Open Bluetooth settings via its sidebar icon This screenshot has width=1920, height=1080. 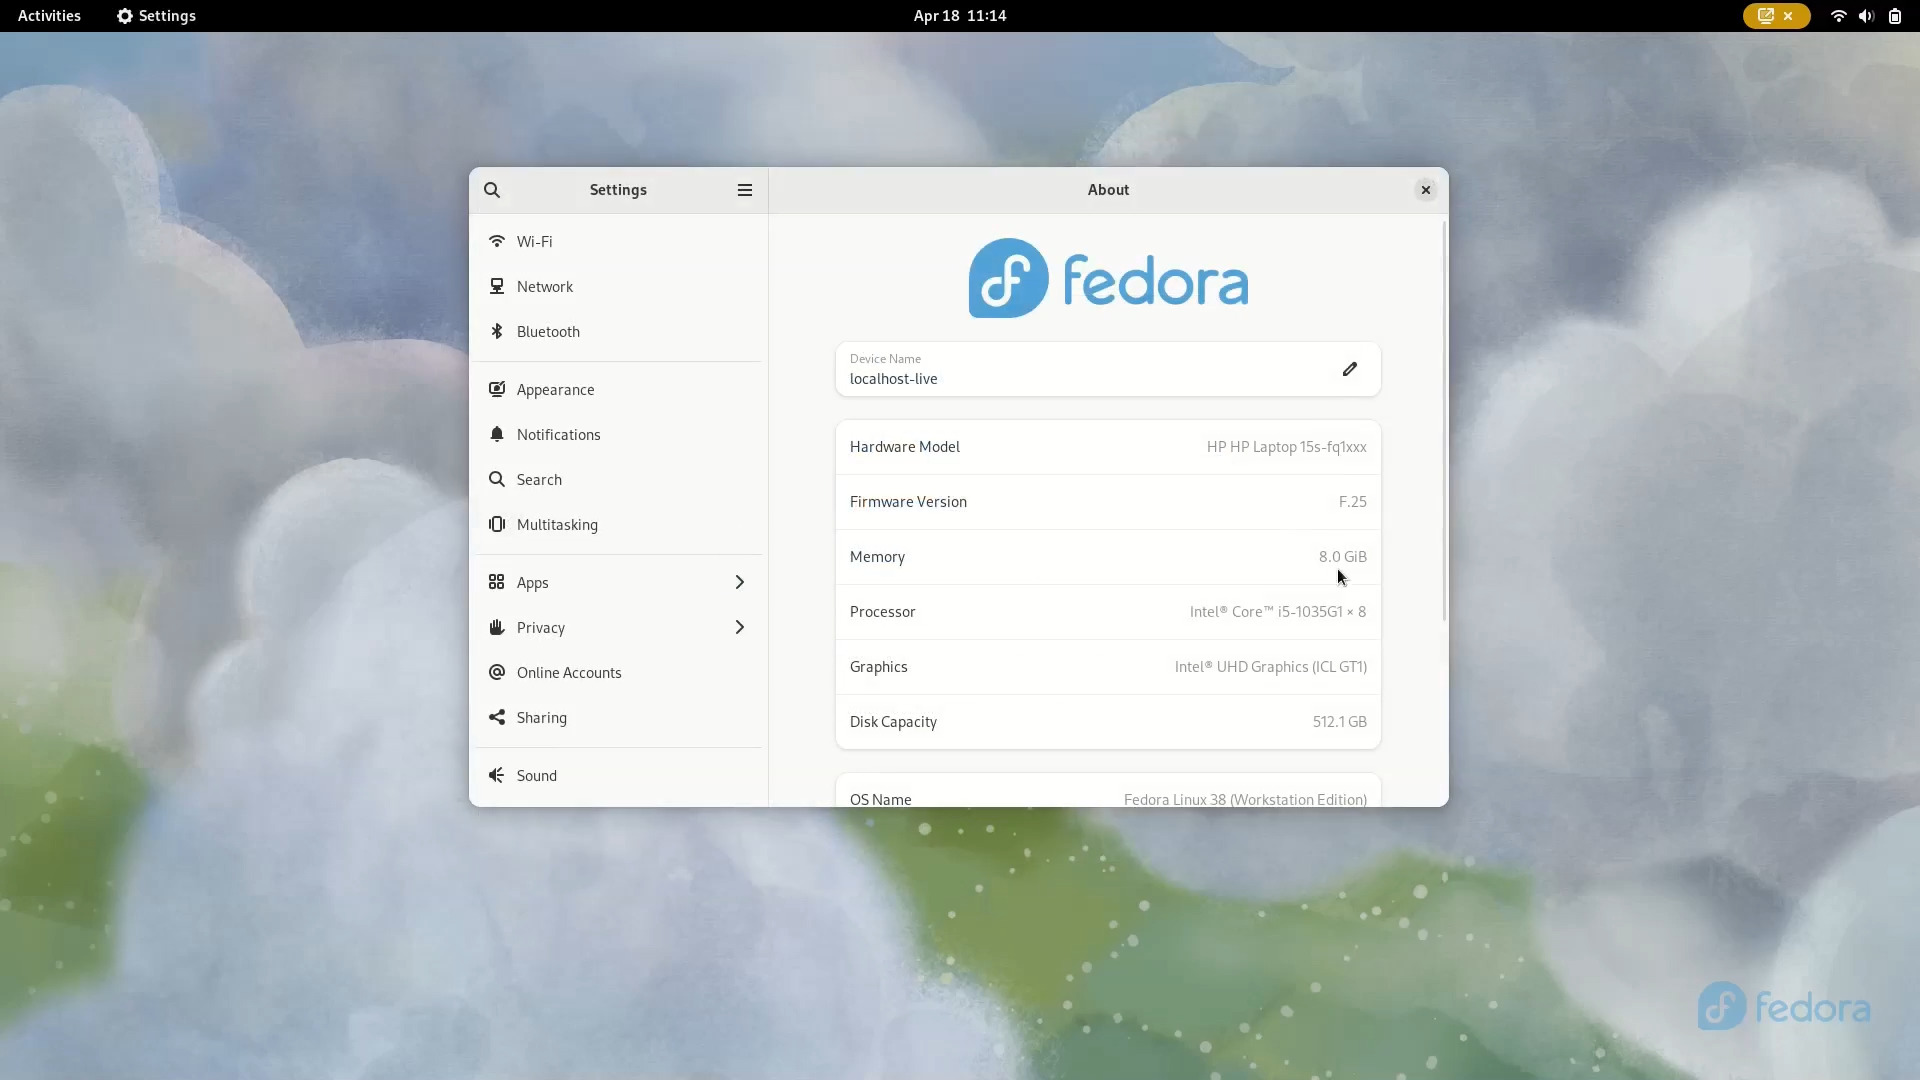pos(497,331)
